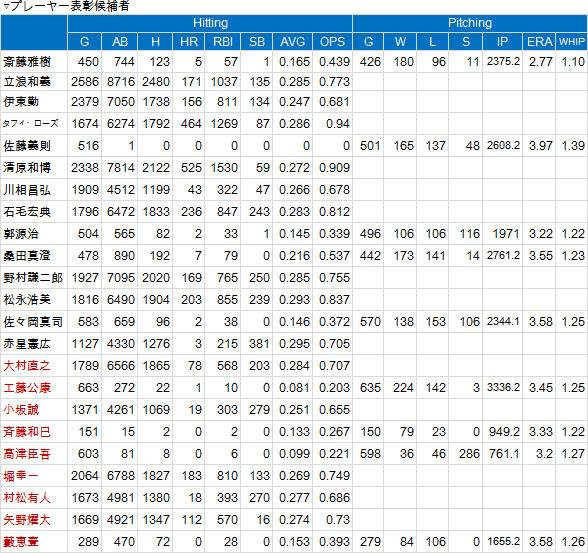
Task: Click saves value 286
Action: tap(470, 454)
